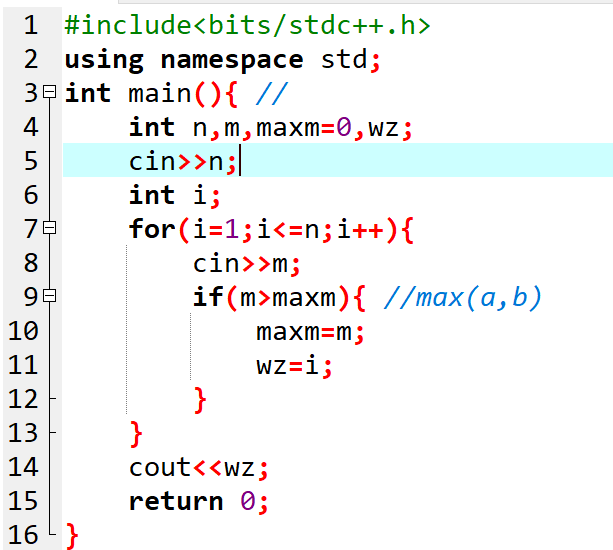Click the 'cin>>m;' statement
Screen dimensions: 613x550
point(246,263)
